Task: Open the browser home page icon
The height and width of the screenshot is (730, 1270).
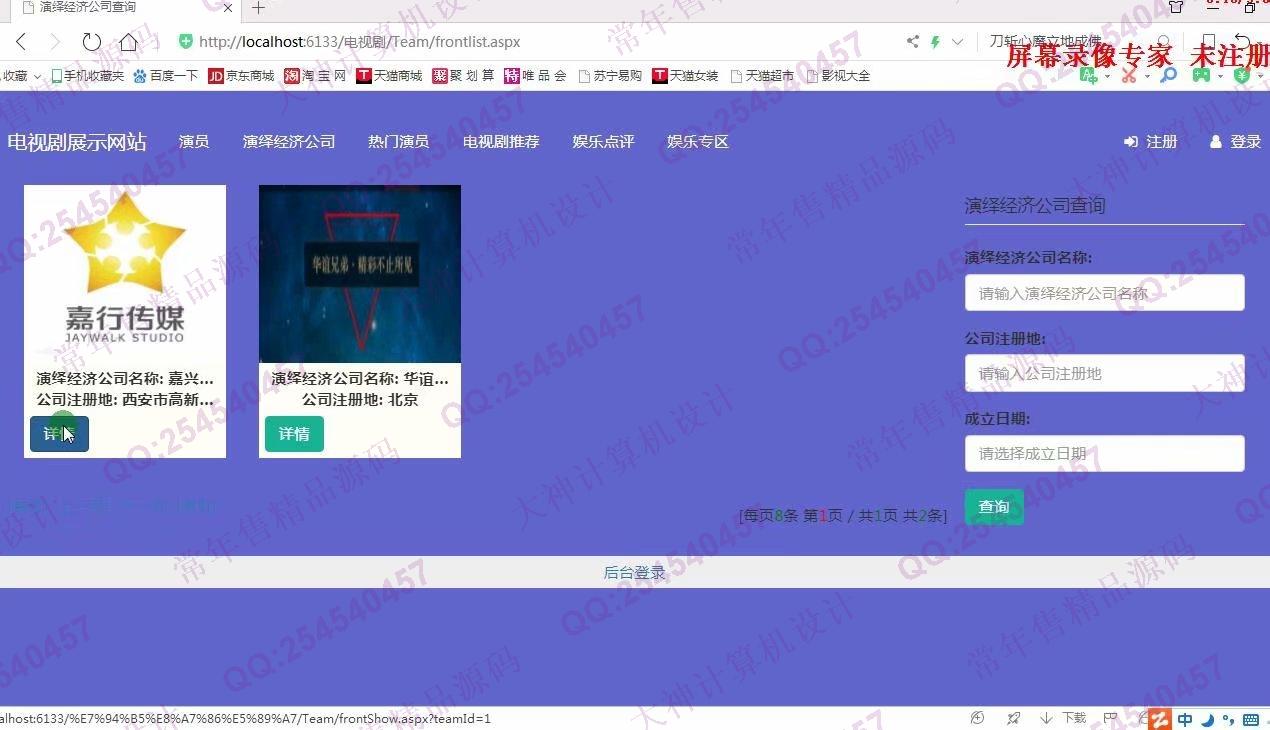Action: click(x=129, y=42)
